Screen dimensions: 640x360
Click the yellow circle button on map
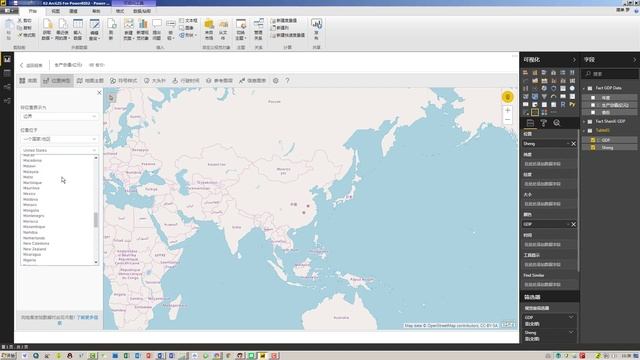tap(507, 97)
